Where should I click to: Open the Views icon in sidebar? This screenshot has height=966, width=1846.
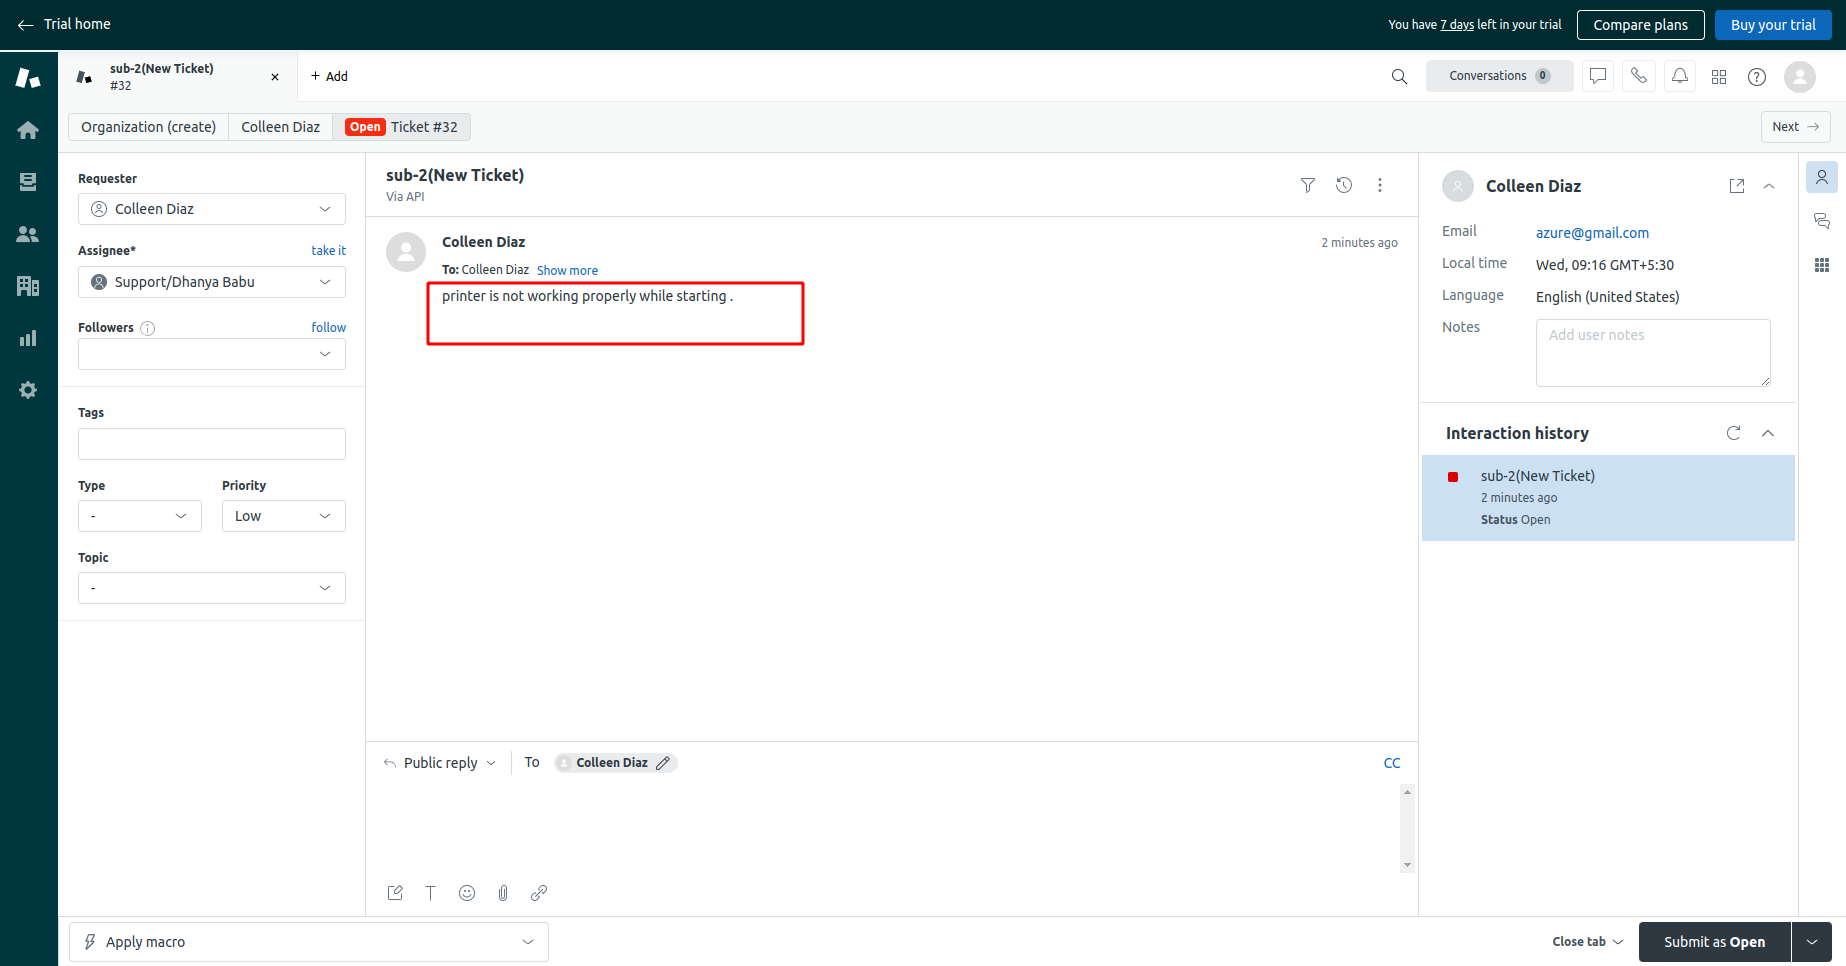click(28, 182)
